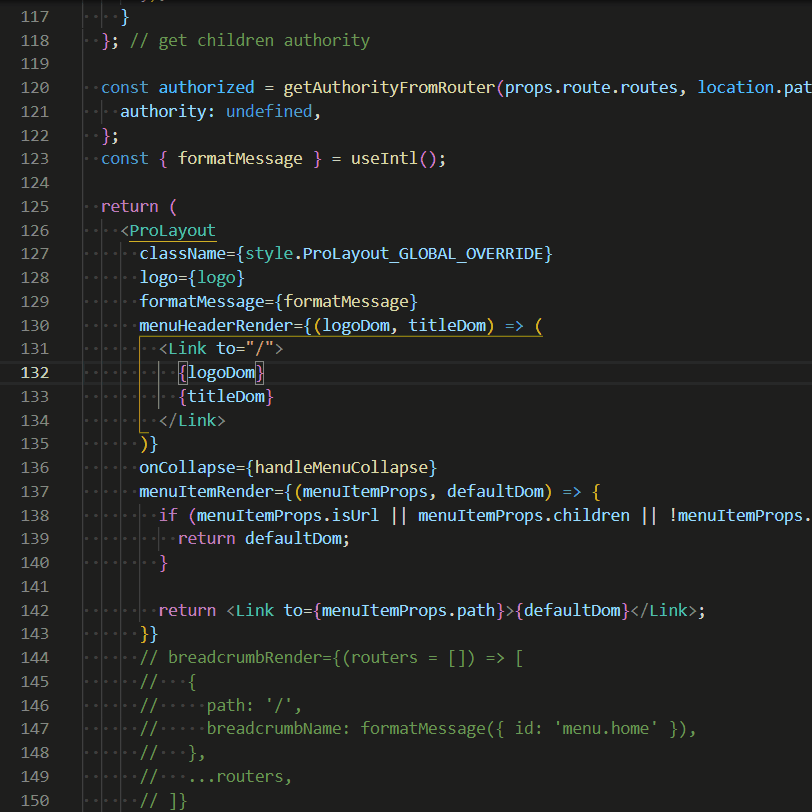Click line number 132 to select it
Viewport: 812px width, 812px height.
pyautogui.click(x=34, y=372)
